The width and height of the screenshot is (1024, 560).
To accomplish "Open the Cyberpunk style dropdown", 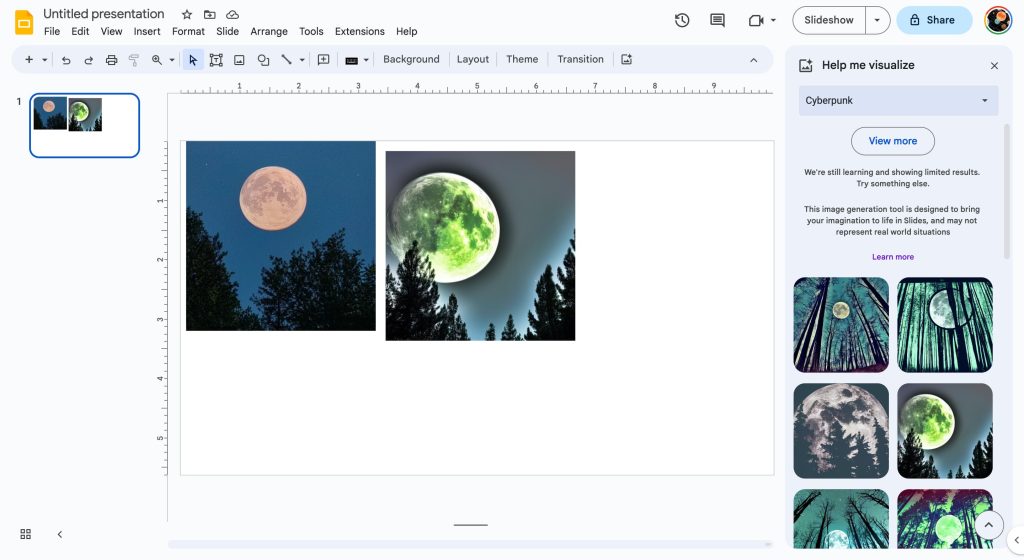I will [x=898, y=101].
